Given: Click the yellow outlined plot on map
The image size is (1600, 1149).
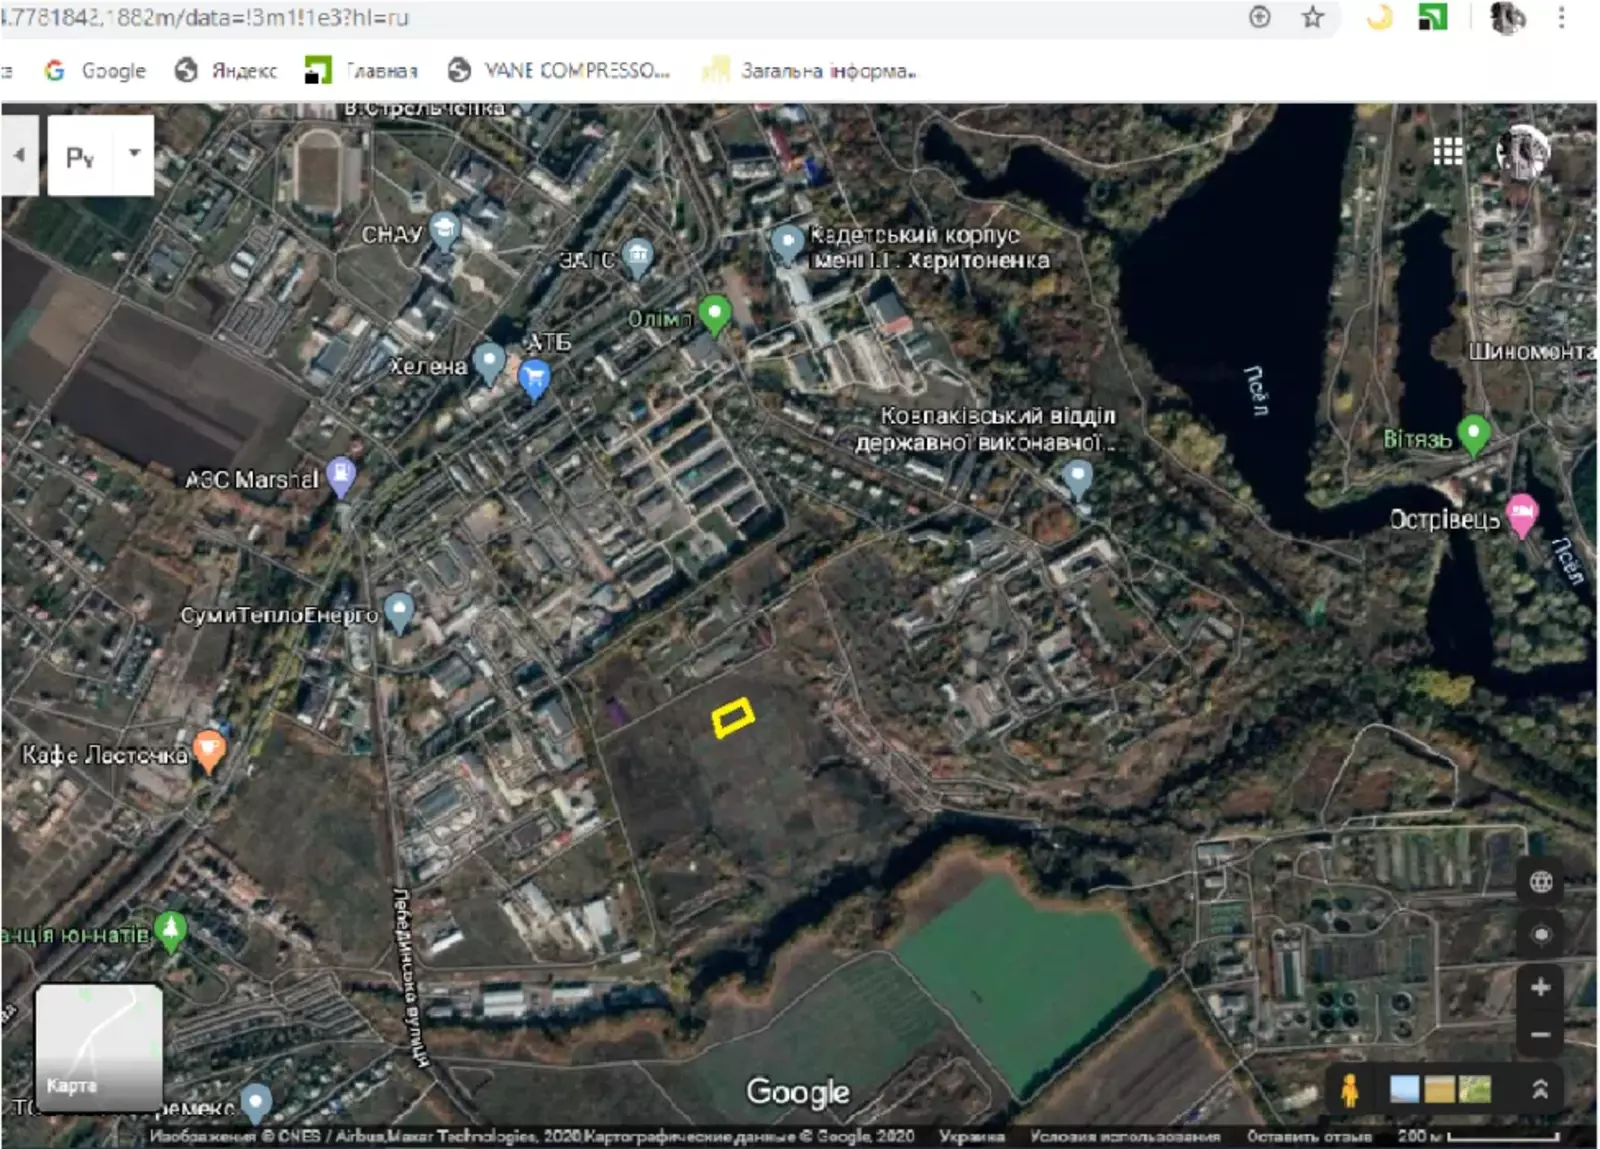Looking at the screenshot, I should click(x=733, y=717).
